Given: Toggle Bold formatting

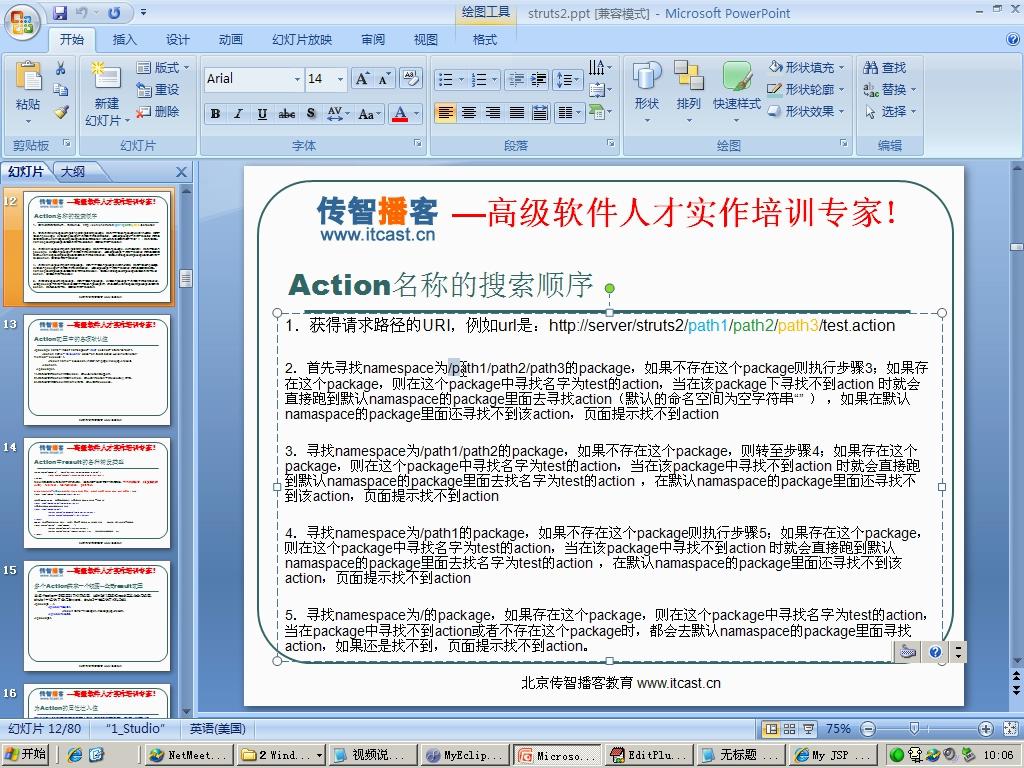Looking at the screenshot, I should (215, 114).
